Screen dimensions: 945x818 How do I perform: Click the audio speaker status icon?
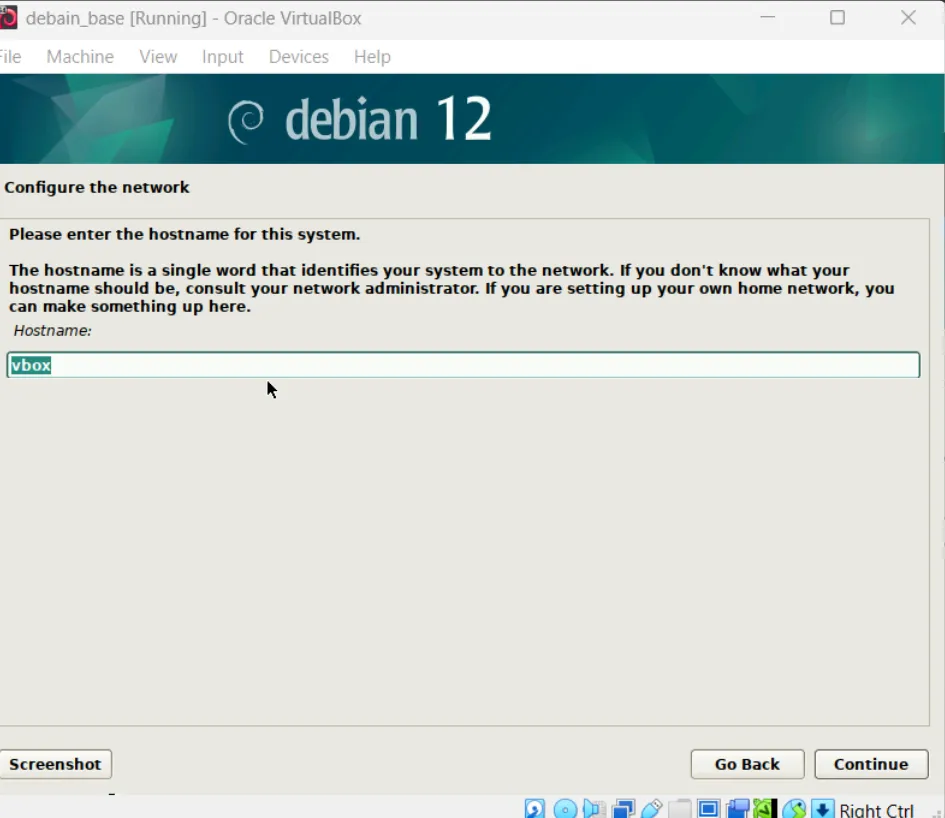594,808
